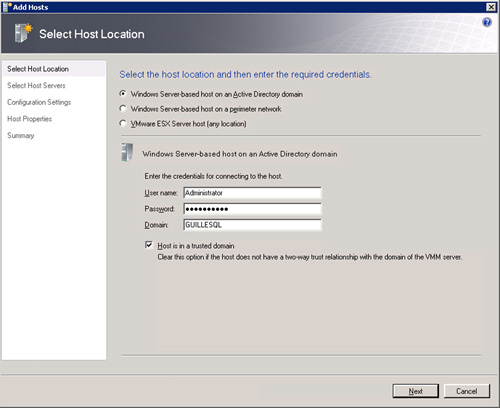Uncheck Host is in a trusted domain

point(149,245)
